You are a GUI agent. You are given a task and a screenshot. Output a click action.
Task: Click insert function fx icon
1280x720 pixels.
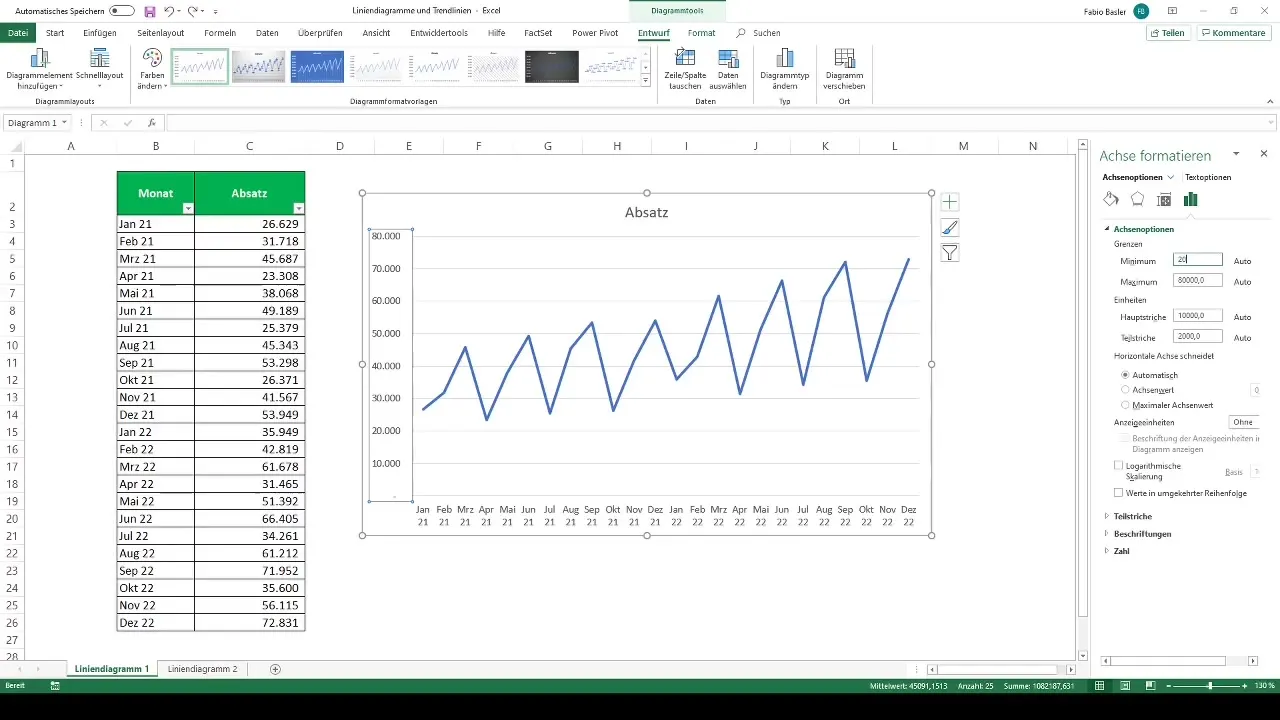[x=152, y=123]
